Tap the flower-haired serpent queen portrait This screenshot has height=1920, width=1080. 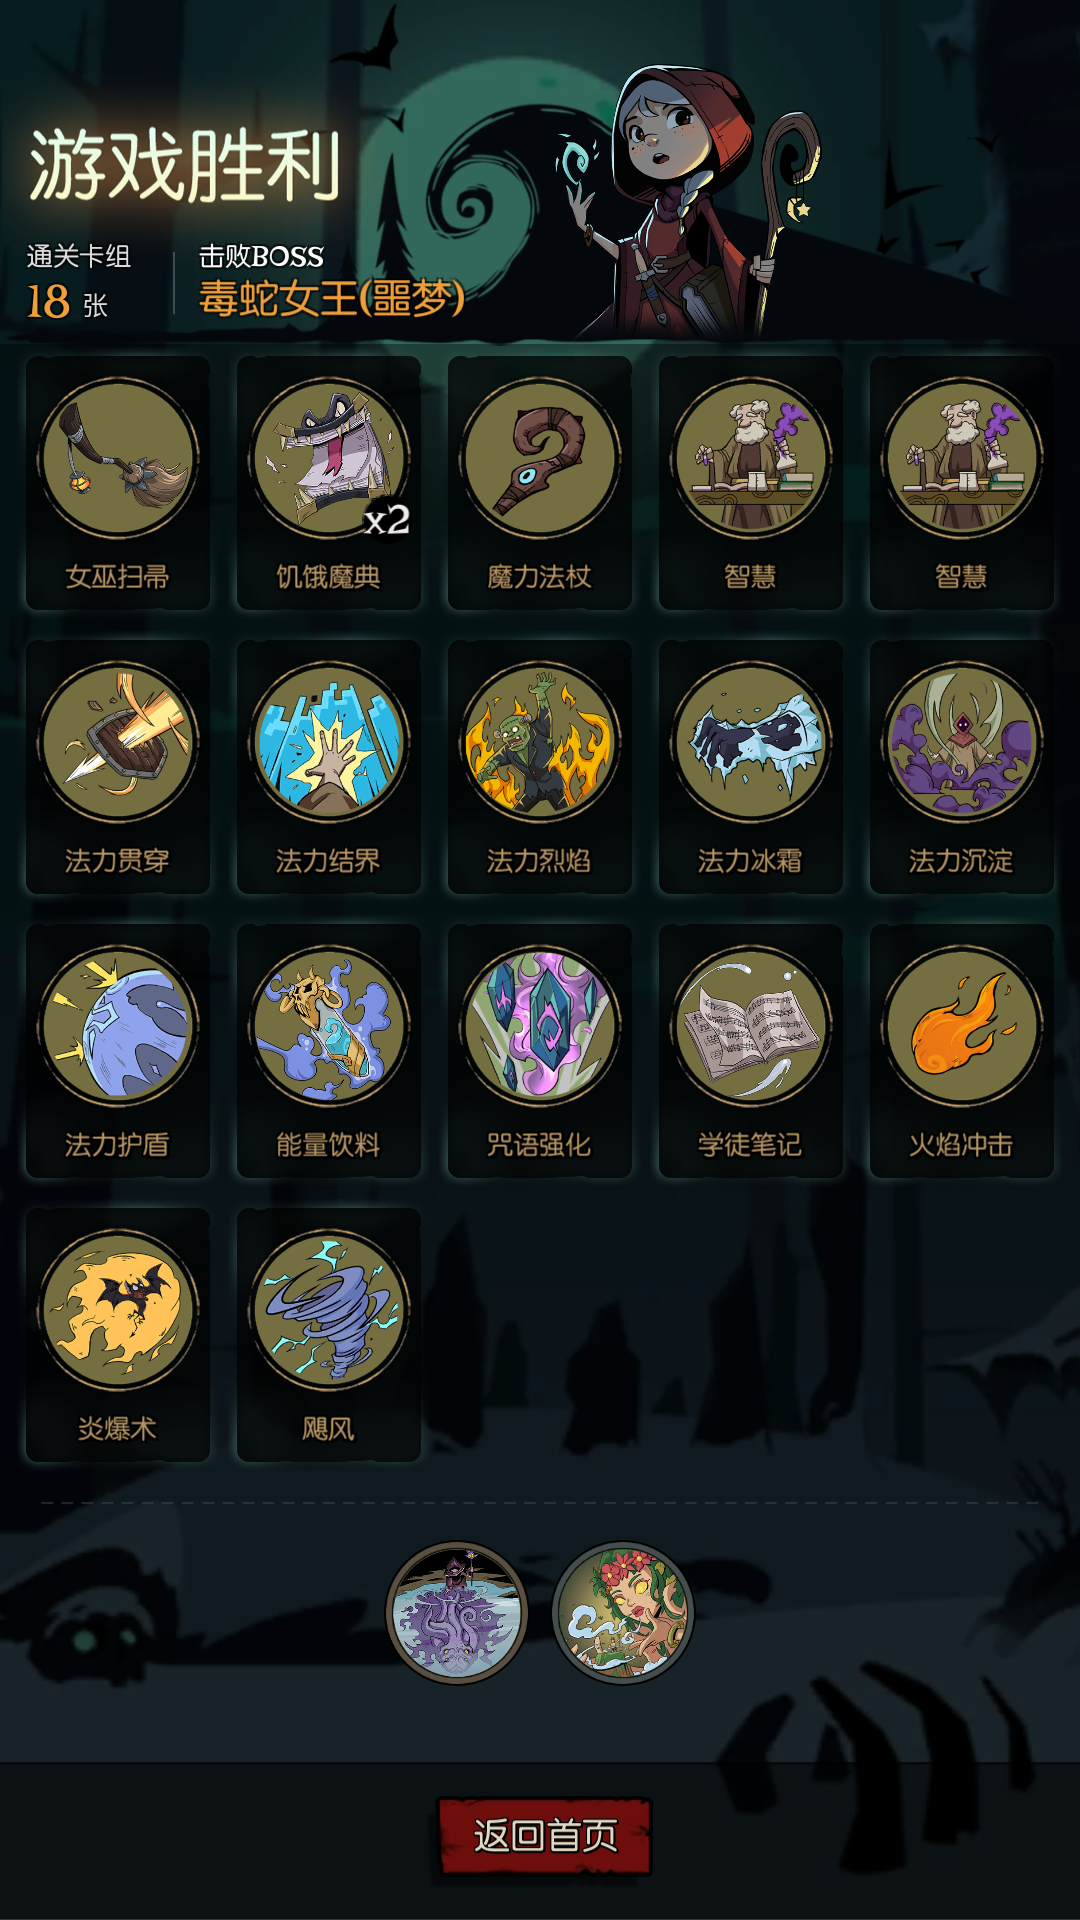(x=623, y=1612)
